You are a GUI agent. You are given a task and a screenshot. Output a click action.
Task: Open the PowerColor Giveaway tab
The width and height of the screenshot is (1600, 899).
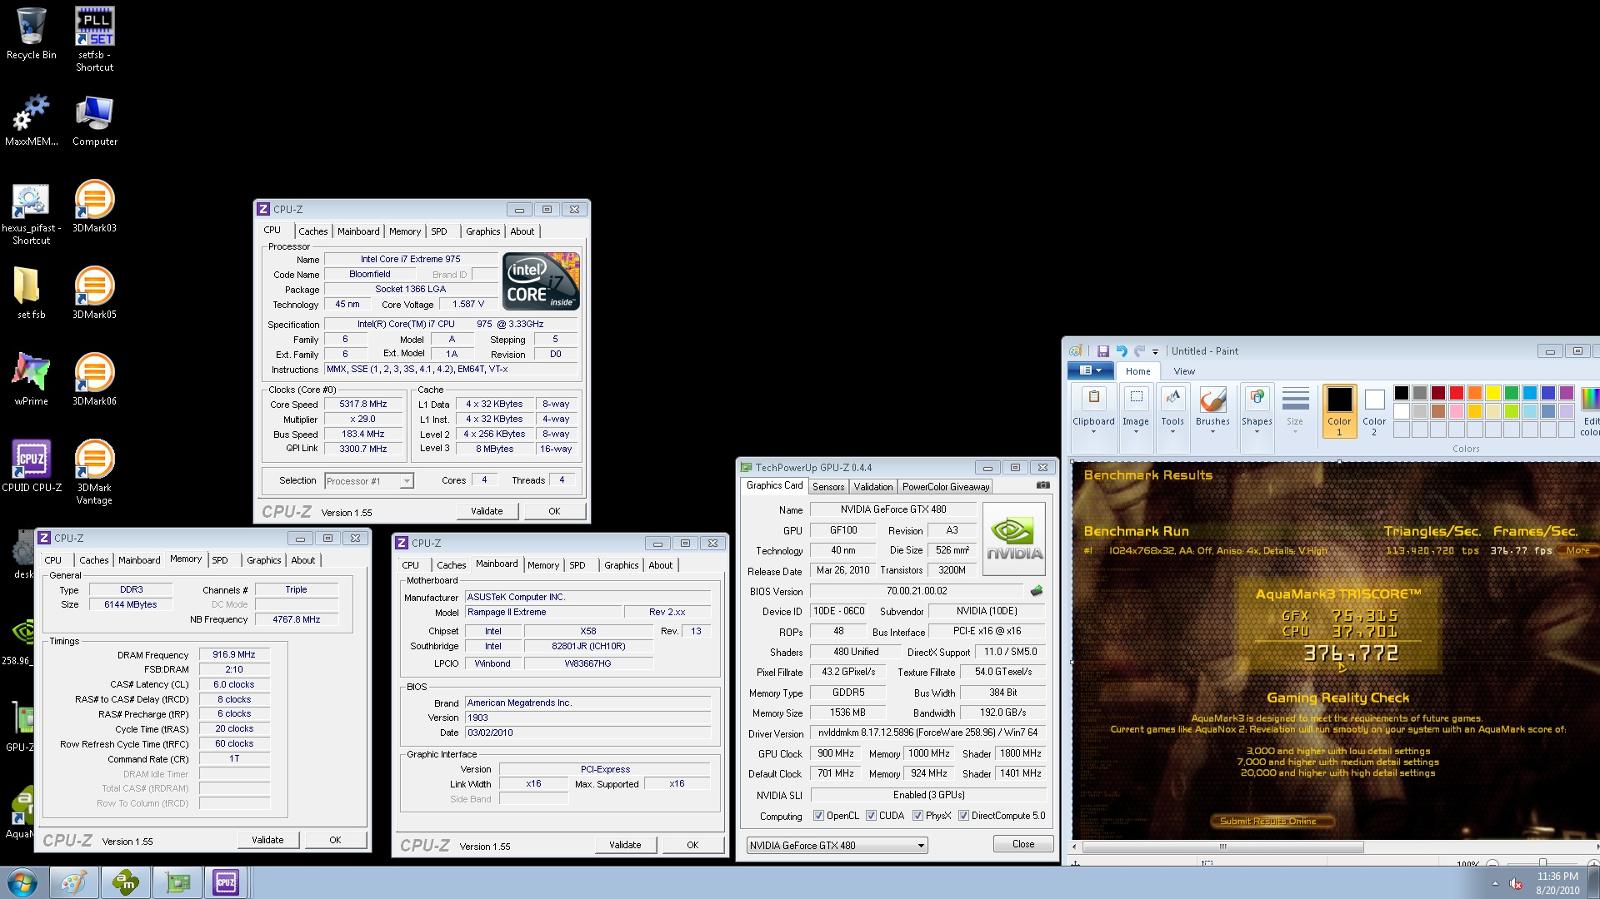[945, 487]
